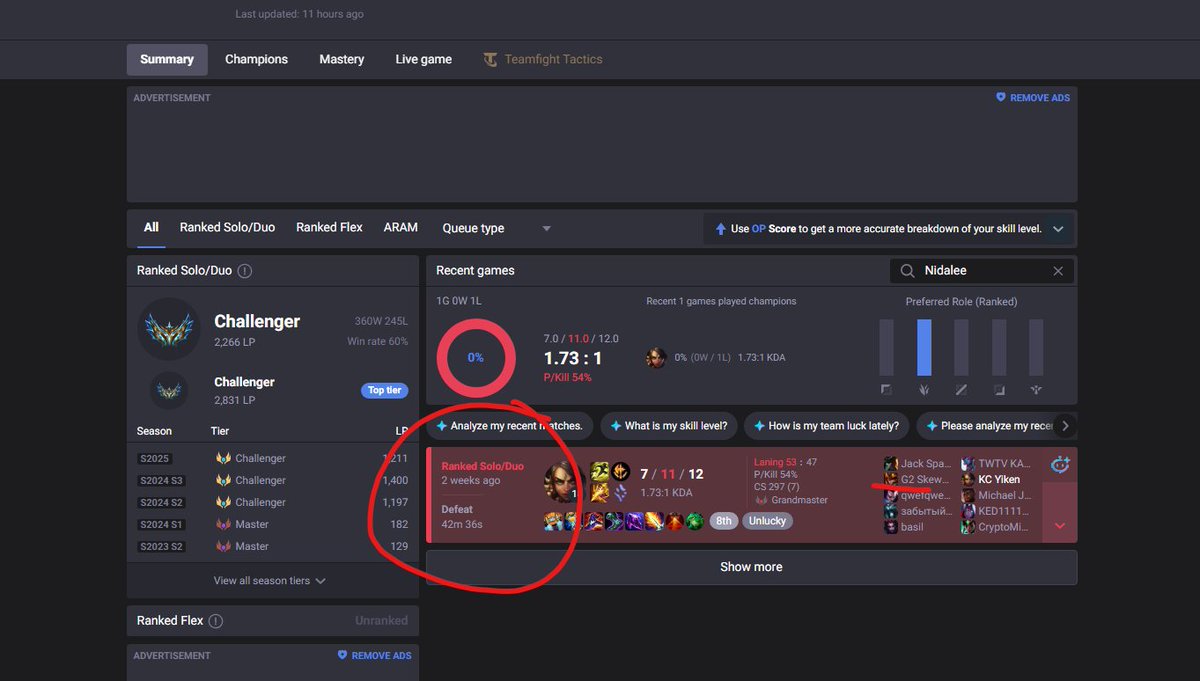The width and height of the screenshot is (1200, 681).
Task: Click the Show more button
Action: (751, 567)
